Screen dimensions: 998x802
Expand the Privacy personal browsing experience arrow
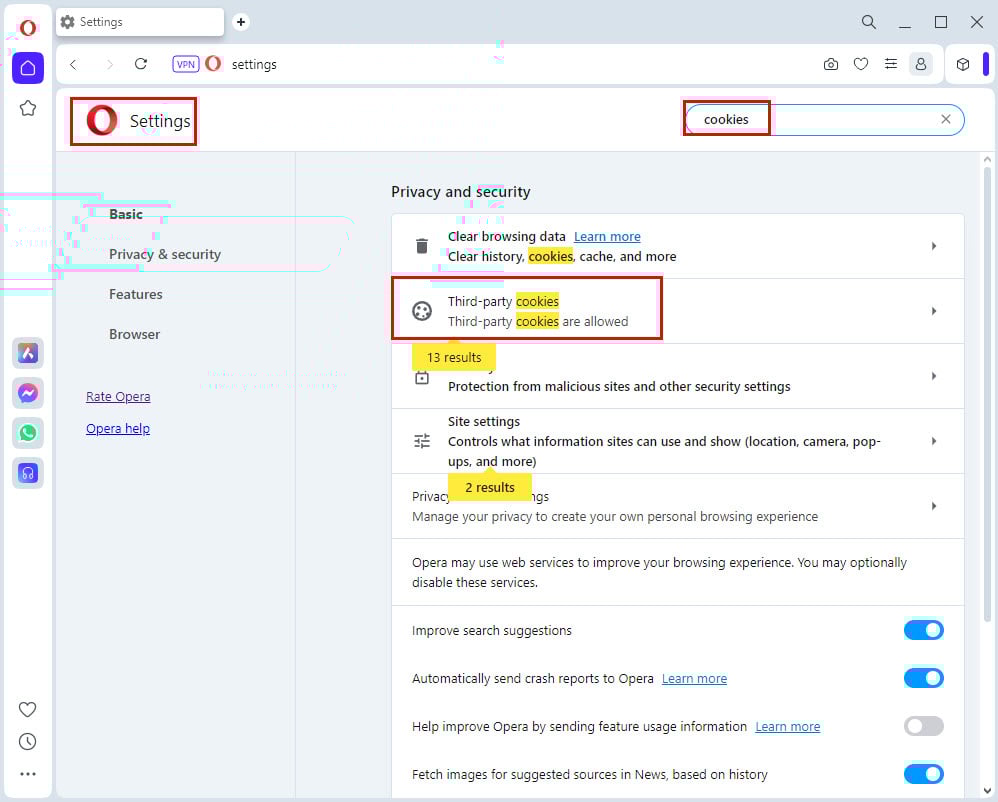pos(934,506)
